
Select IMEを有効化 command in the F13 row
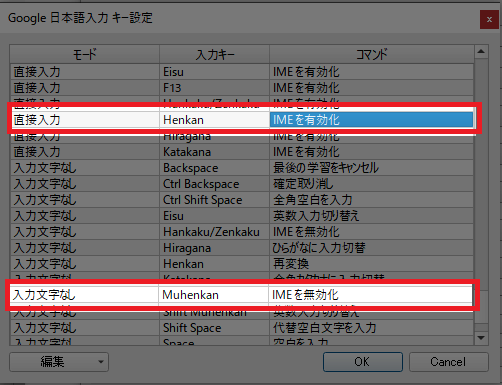pyautogui.click(x=371, y=88)
